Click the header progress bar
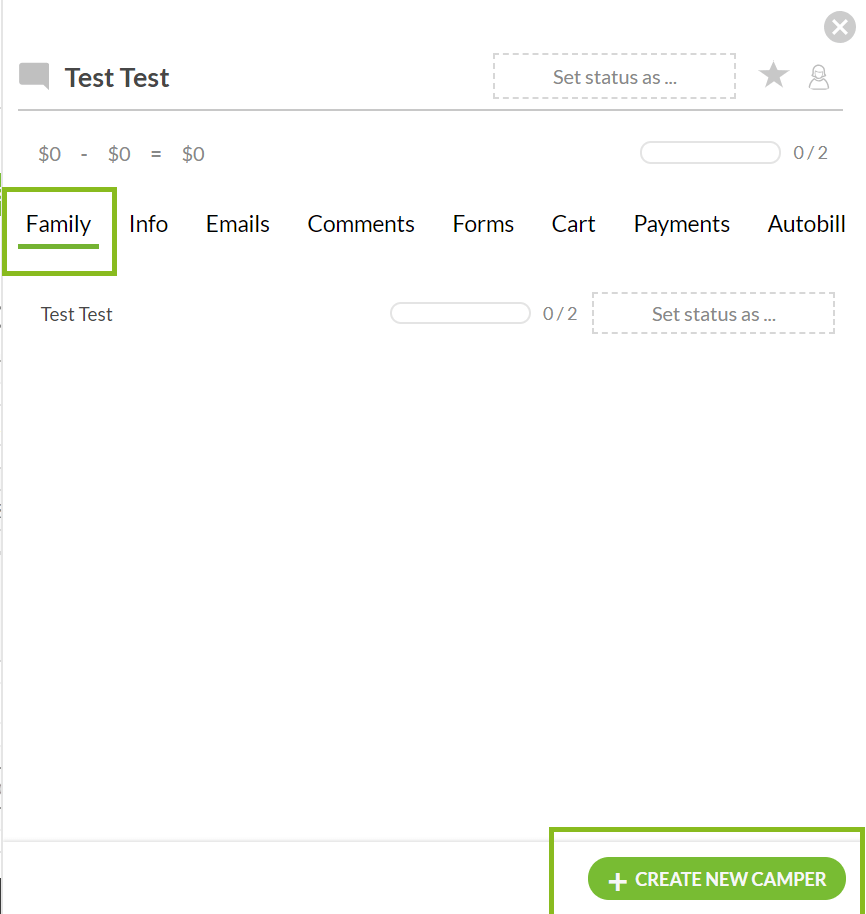This screenshot has height=914, width=866. click(x=710, y=153)
